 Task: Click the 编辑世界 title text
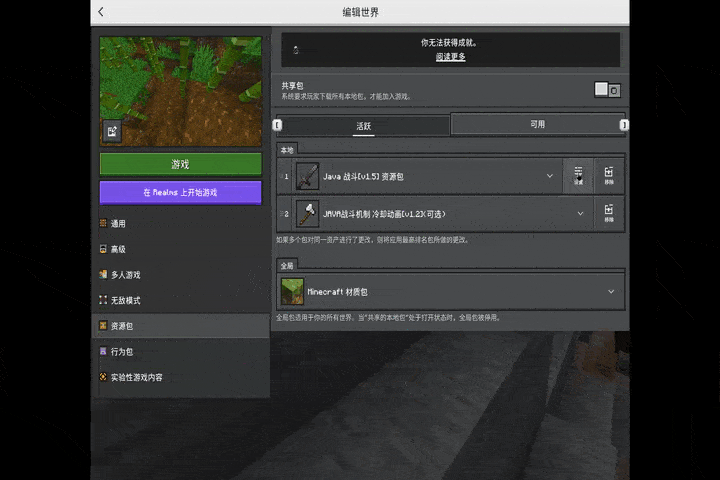coord(360,12)
